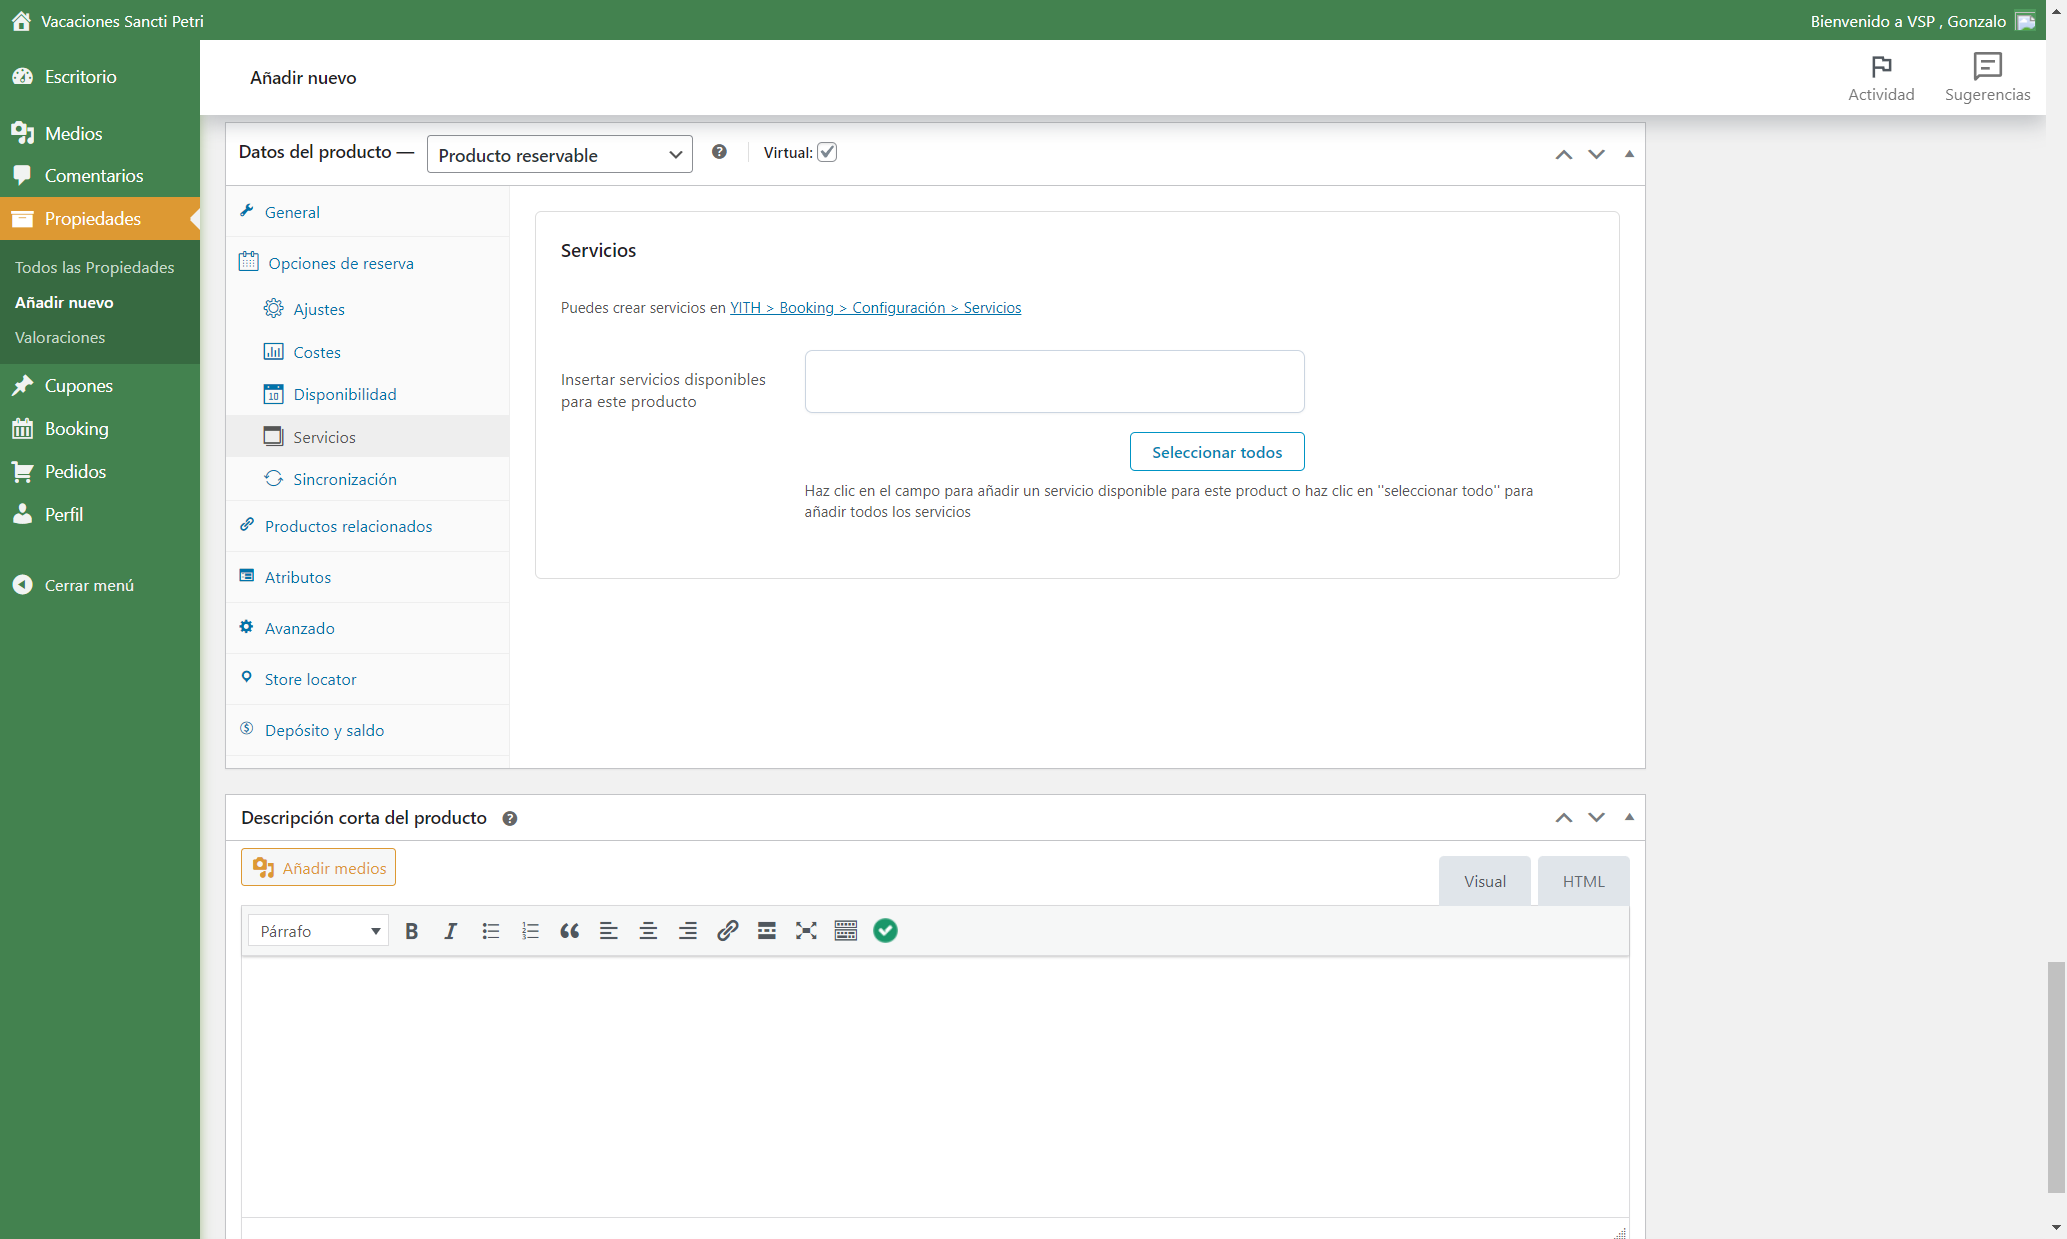Center align text in editor
Image resolution: width=2067 pixels, height=1239 pixels.
tap(648, 931)
